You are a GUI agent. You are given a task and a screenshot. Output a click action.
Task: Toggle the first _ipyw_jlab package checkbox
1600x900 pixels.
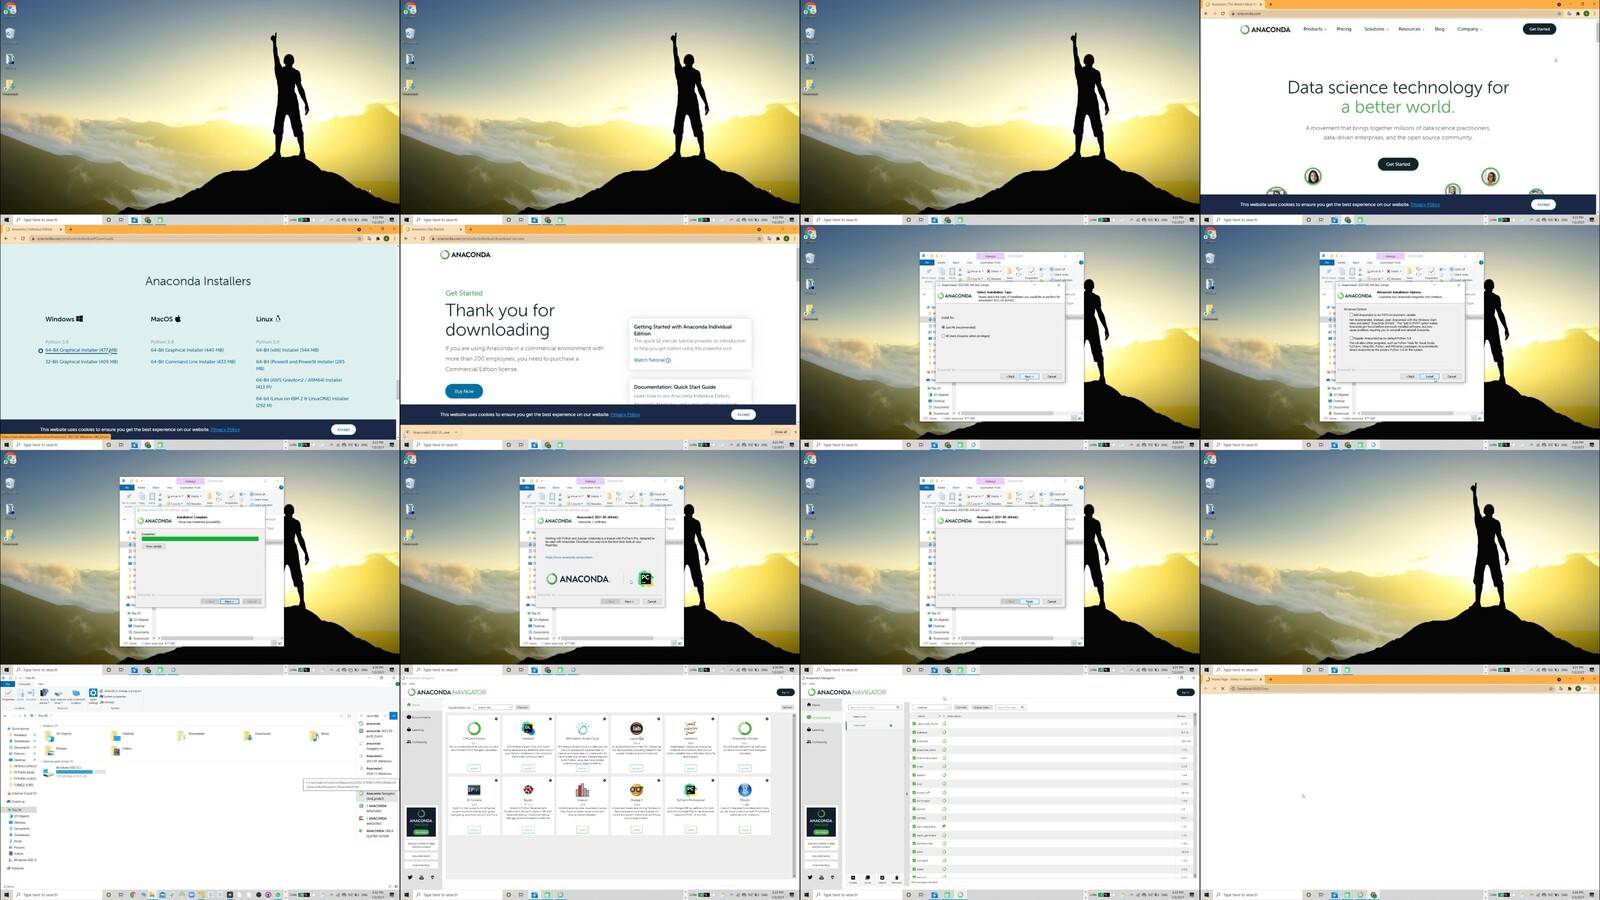[x=914, y=723]
